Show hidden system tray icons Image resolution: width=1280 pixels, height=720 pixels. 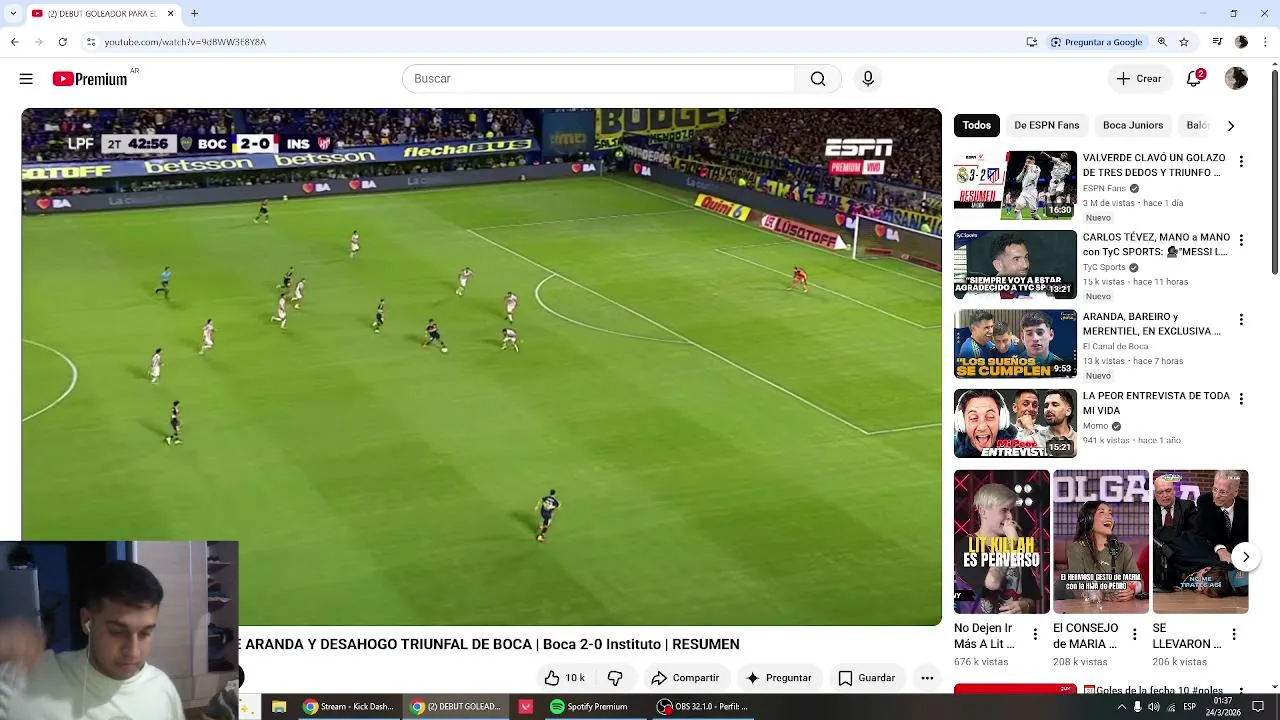coord(1121,707)
